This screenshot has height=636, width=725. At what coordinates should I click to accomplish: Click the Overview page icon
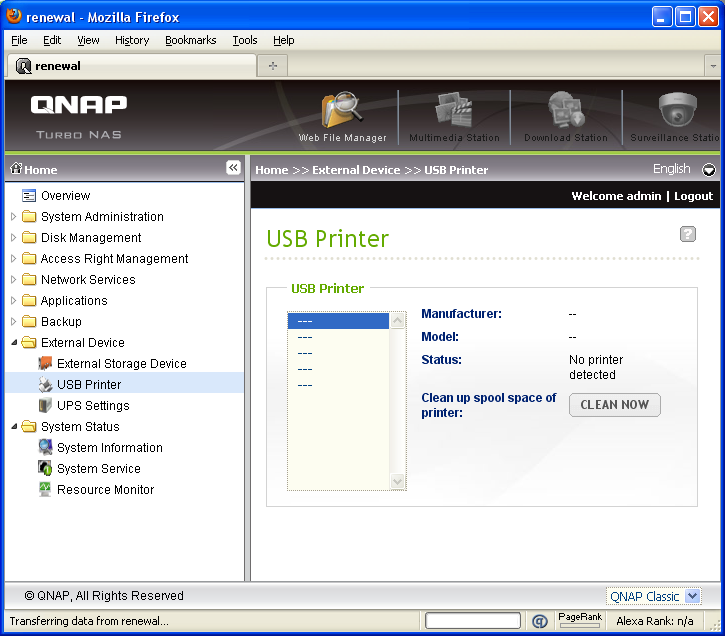point(29,196)
